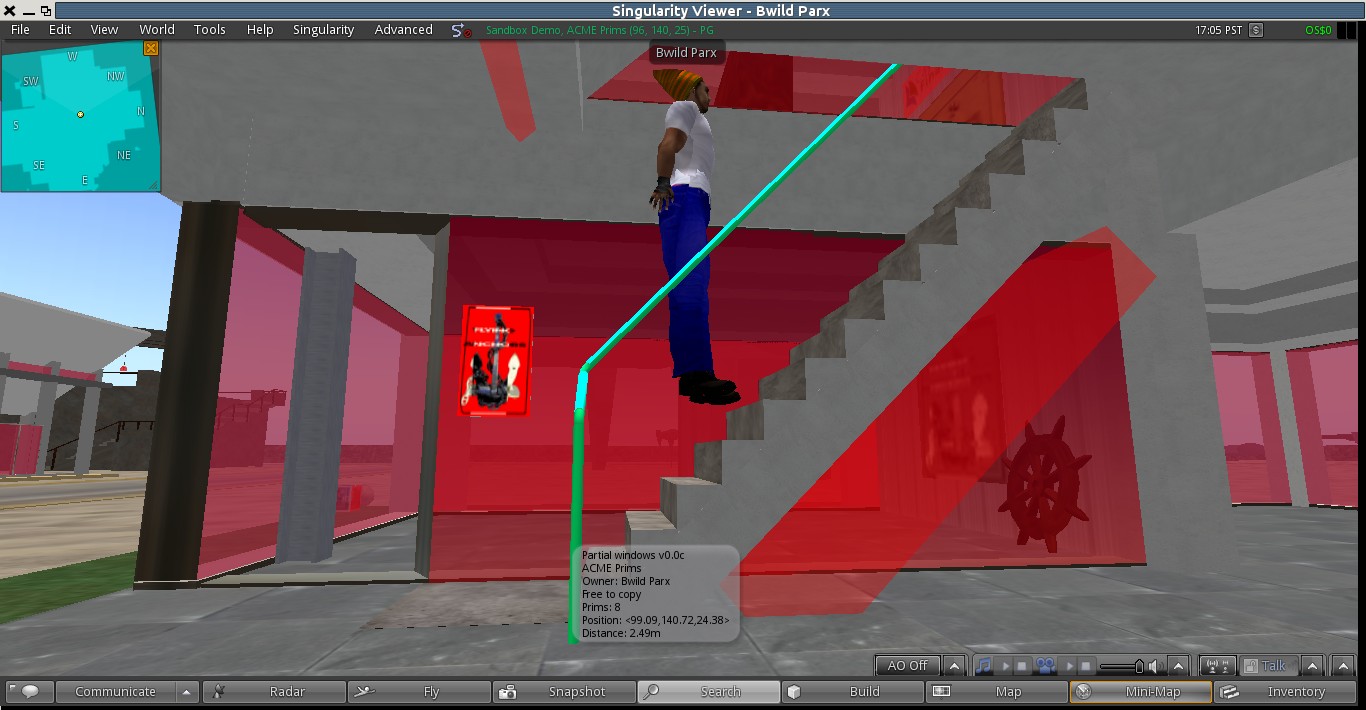This screenshot has width=1366, height=710.
Task: Stop the music stream
Action: tap(1022, 666)
